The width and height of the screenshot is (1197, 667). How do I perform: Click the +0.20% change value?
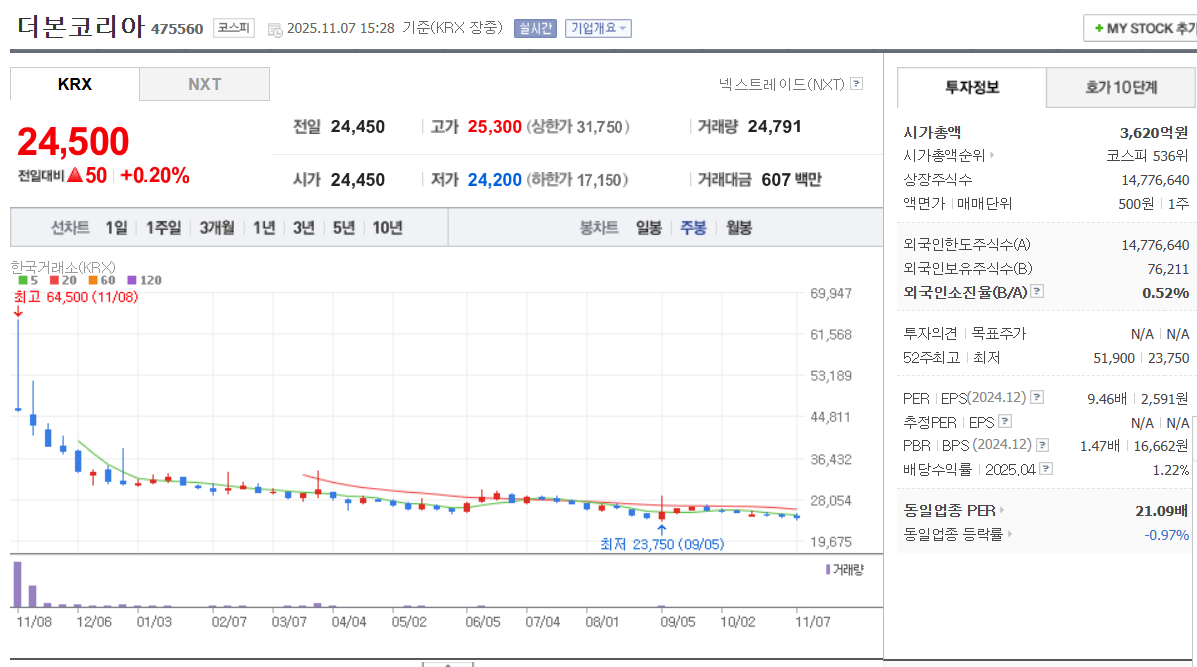155,176
